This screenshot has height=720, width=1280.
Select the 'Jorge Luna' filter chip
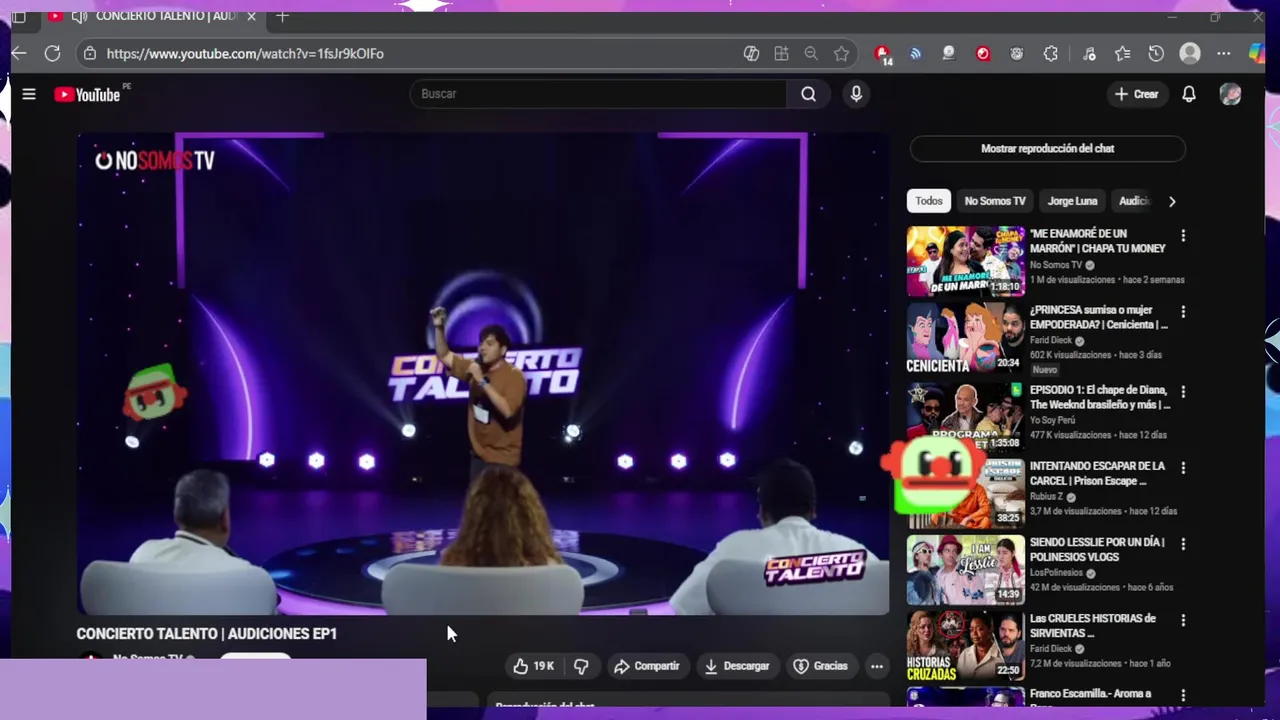click(x=1072, y=201)
